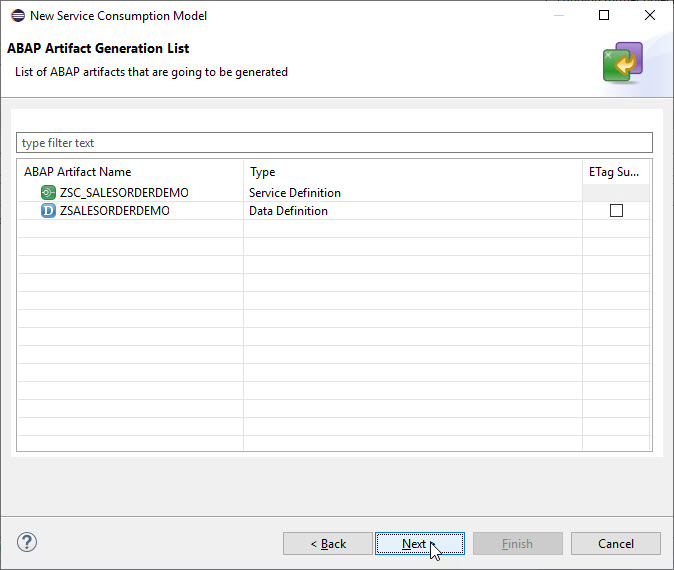Minimize the wizard dialog window
The image size is (674, 570).
point(557,16)
